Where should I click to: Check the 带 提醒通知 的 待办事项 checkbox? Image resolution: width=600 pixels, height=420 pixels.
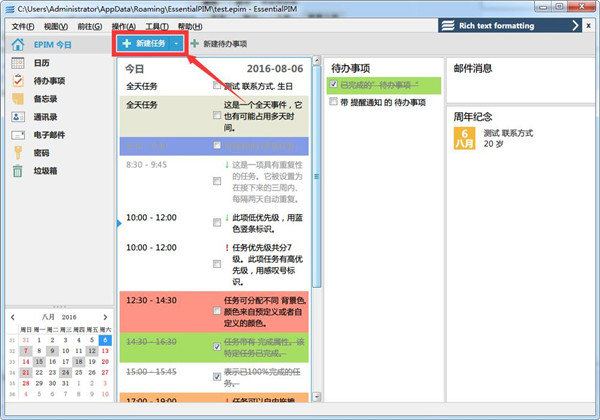(334, 103)
